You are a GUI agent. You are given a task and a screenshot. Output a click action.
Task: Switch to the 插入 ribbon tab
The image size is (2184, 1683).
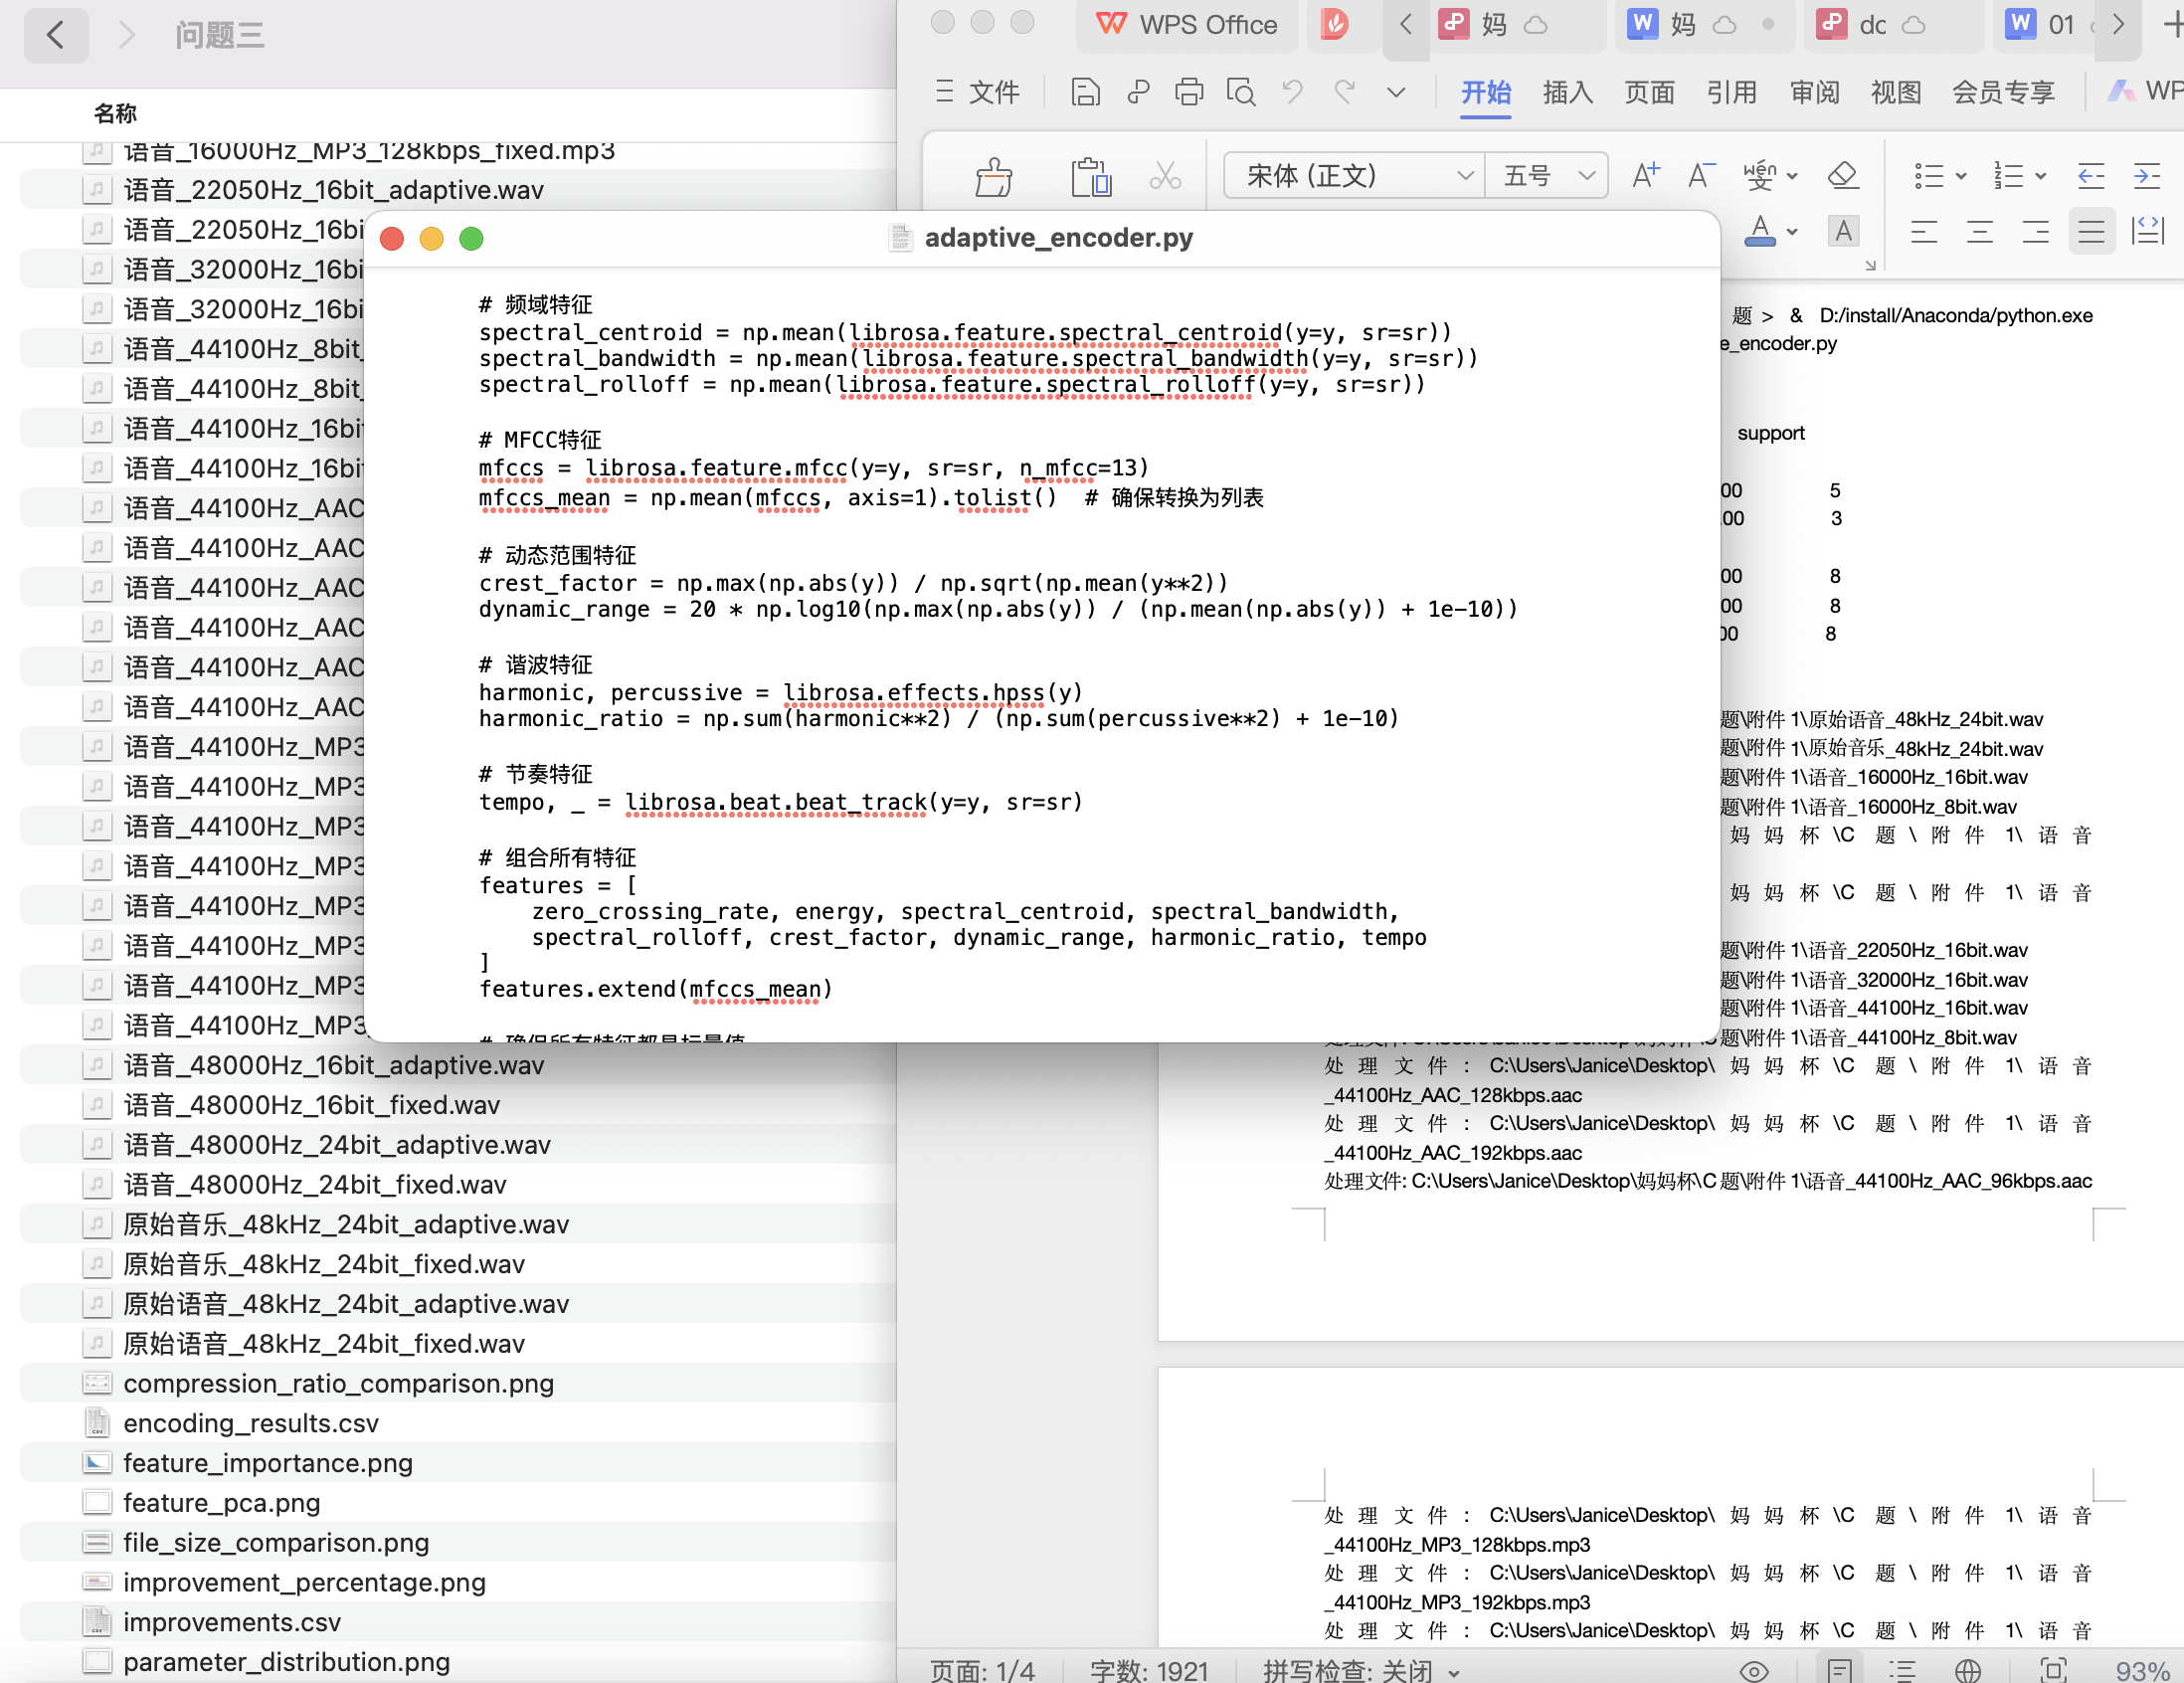[x=1567, y=92]
